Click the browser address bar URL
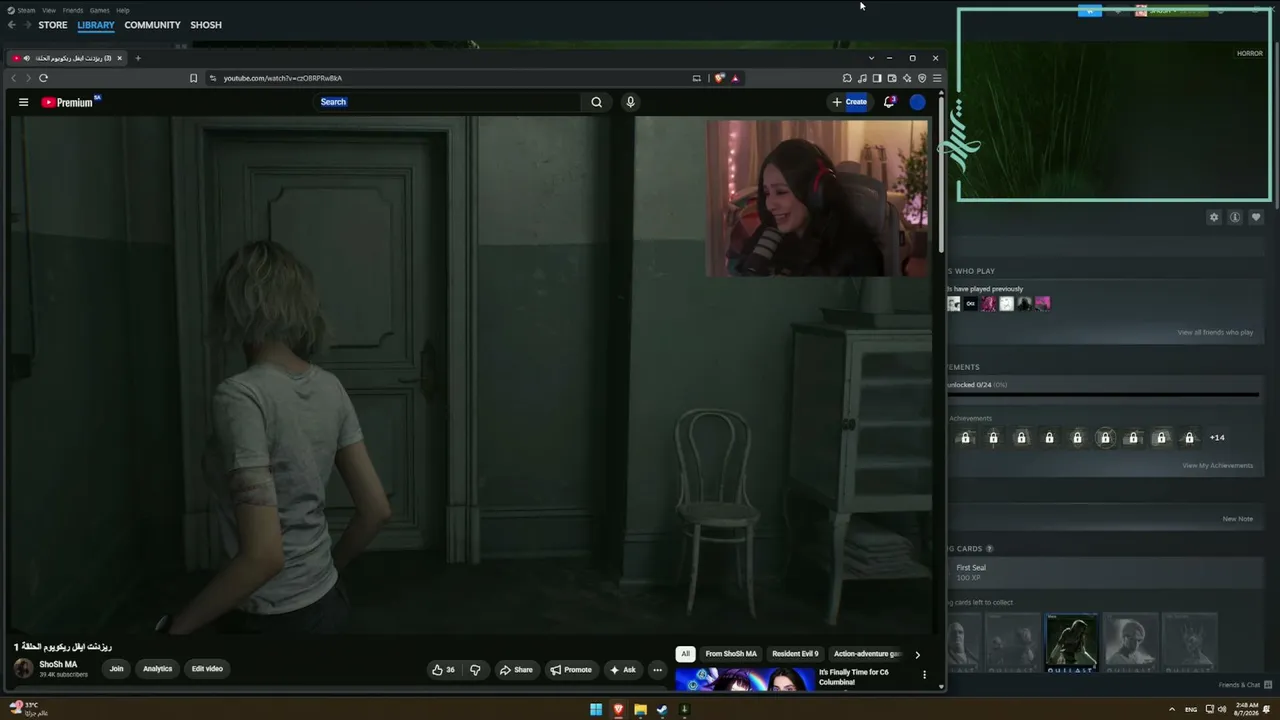This screenshot has height=720, width=1280. [282, 78]
